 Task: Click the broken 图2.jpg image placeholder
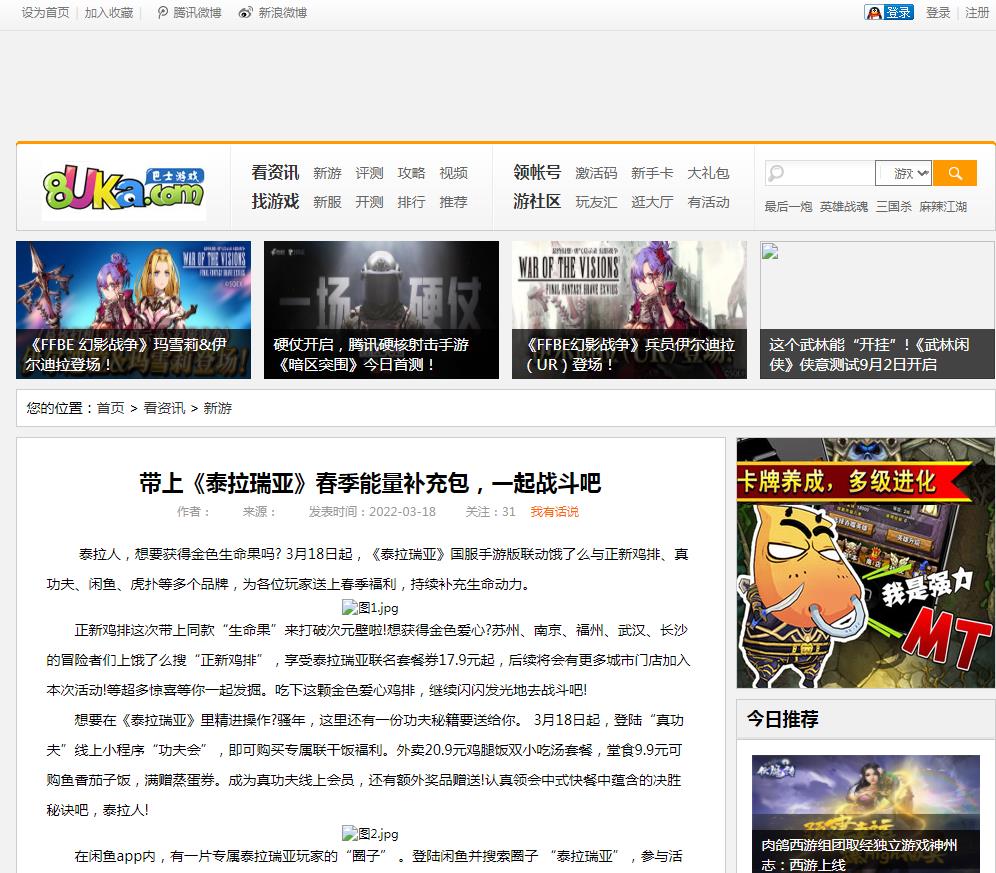[x=370, y=834]
